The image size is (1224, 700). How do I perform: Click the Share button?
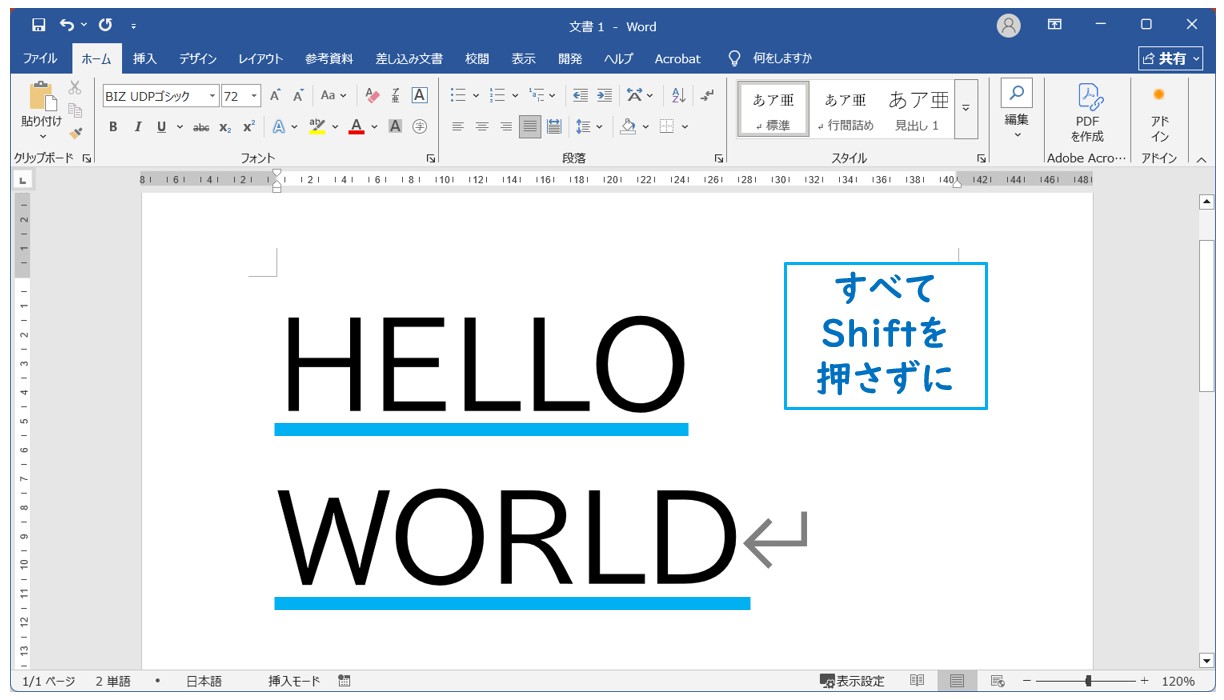[1169, 58]
